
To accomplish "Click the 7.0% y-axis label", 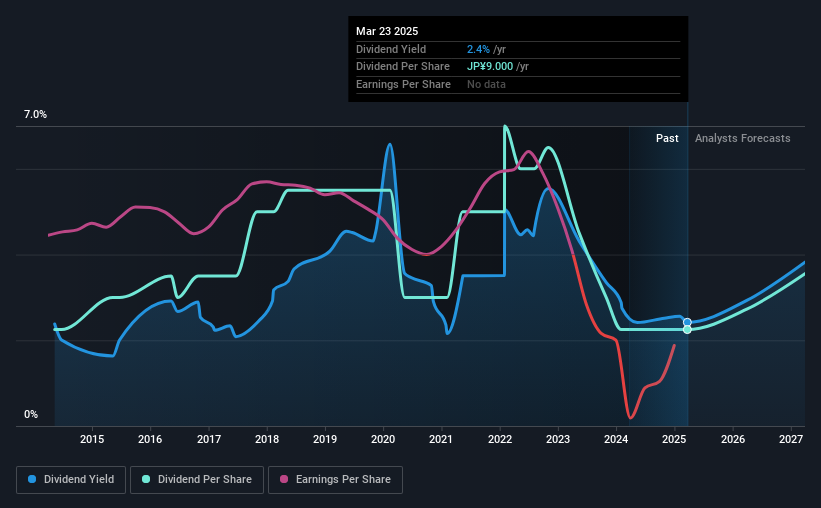I will 35,115.
